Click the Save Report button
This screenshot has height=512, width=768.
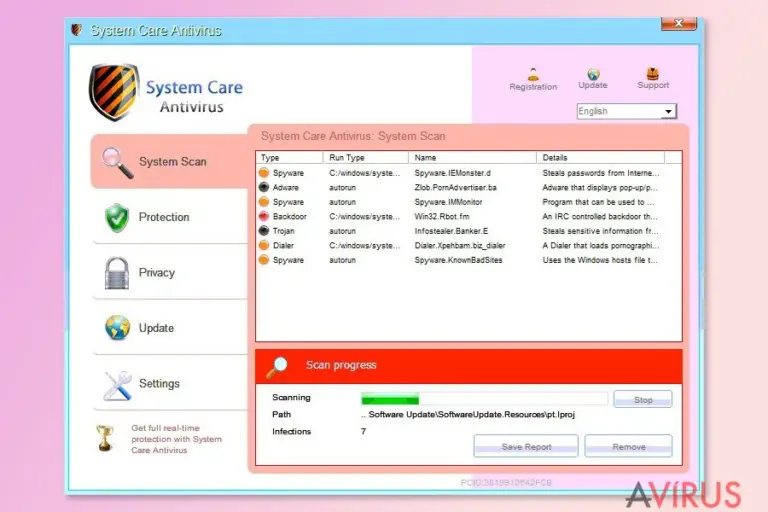tap(526, 446)
